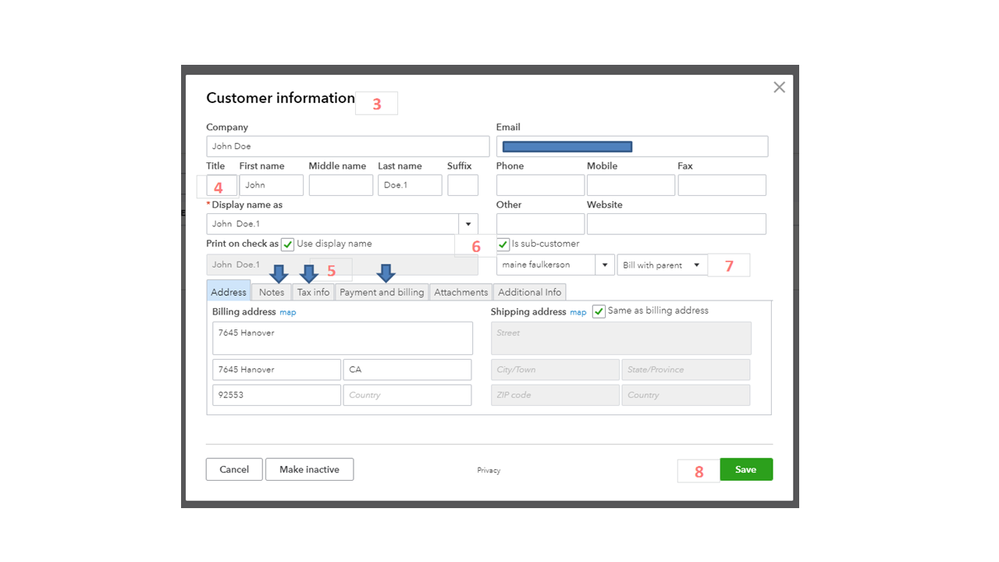
Task: Click the billing street address field
Action: [343, 338]
